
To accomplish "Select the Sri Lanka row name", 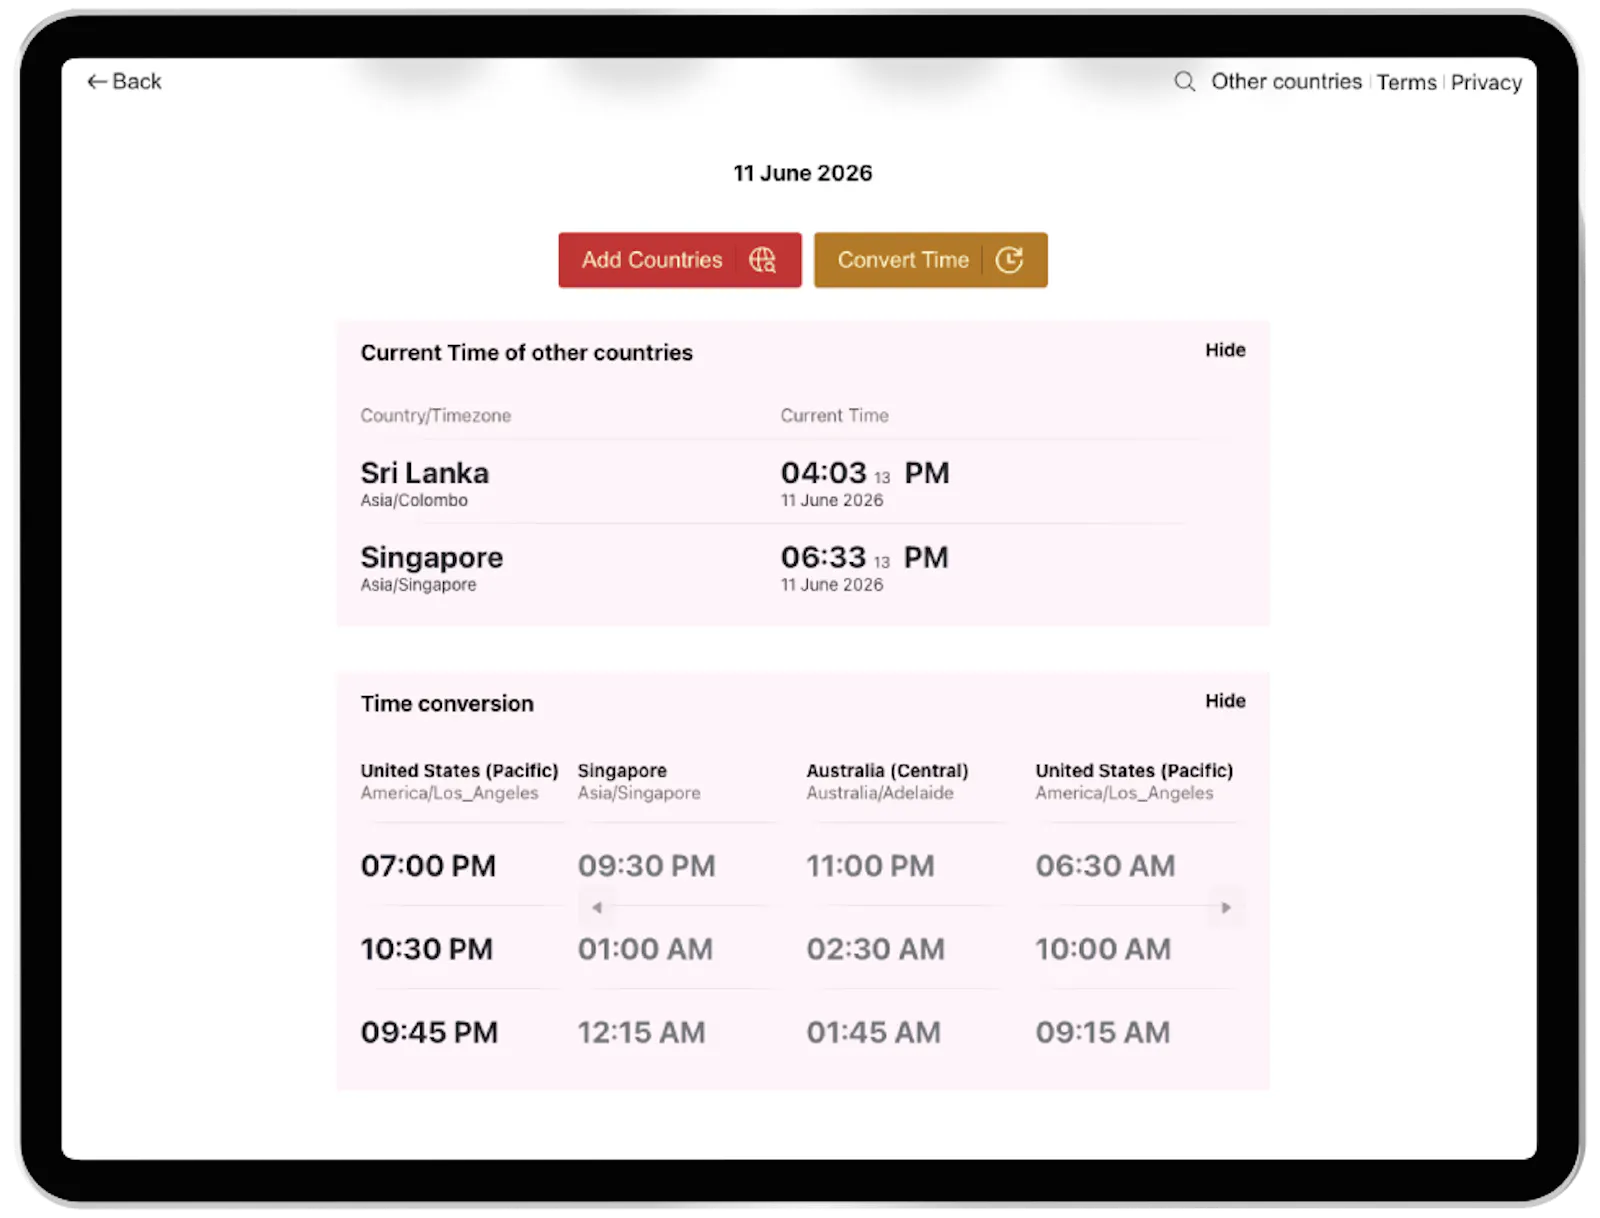I will click(425, 473).
